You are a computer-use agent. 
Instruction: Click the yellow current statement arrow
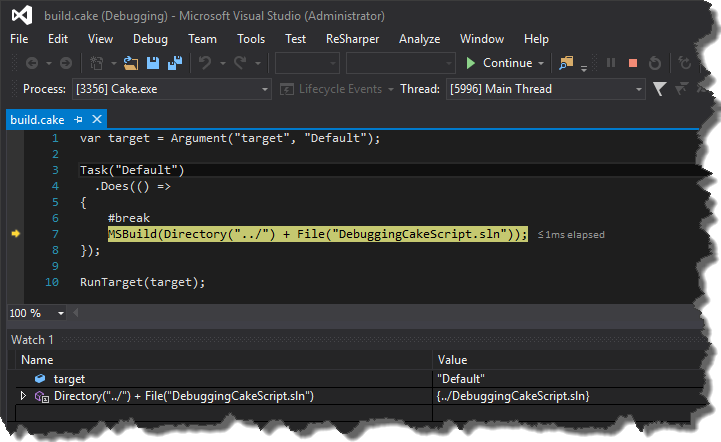pos(16,234)
